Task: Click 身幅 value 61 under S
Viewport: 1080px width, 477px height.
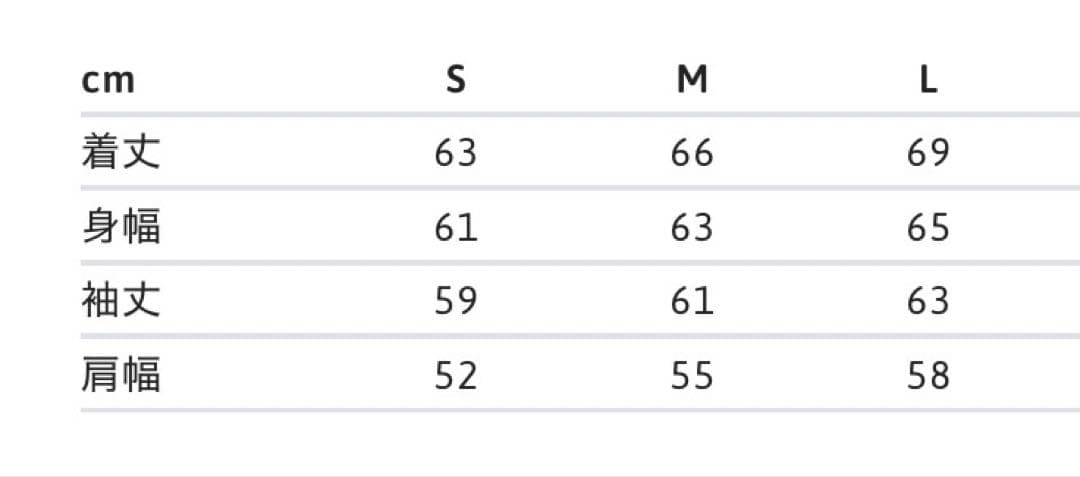Action: point(456,228)
